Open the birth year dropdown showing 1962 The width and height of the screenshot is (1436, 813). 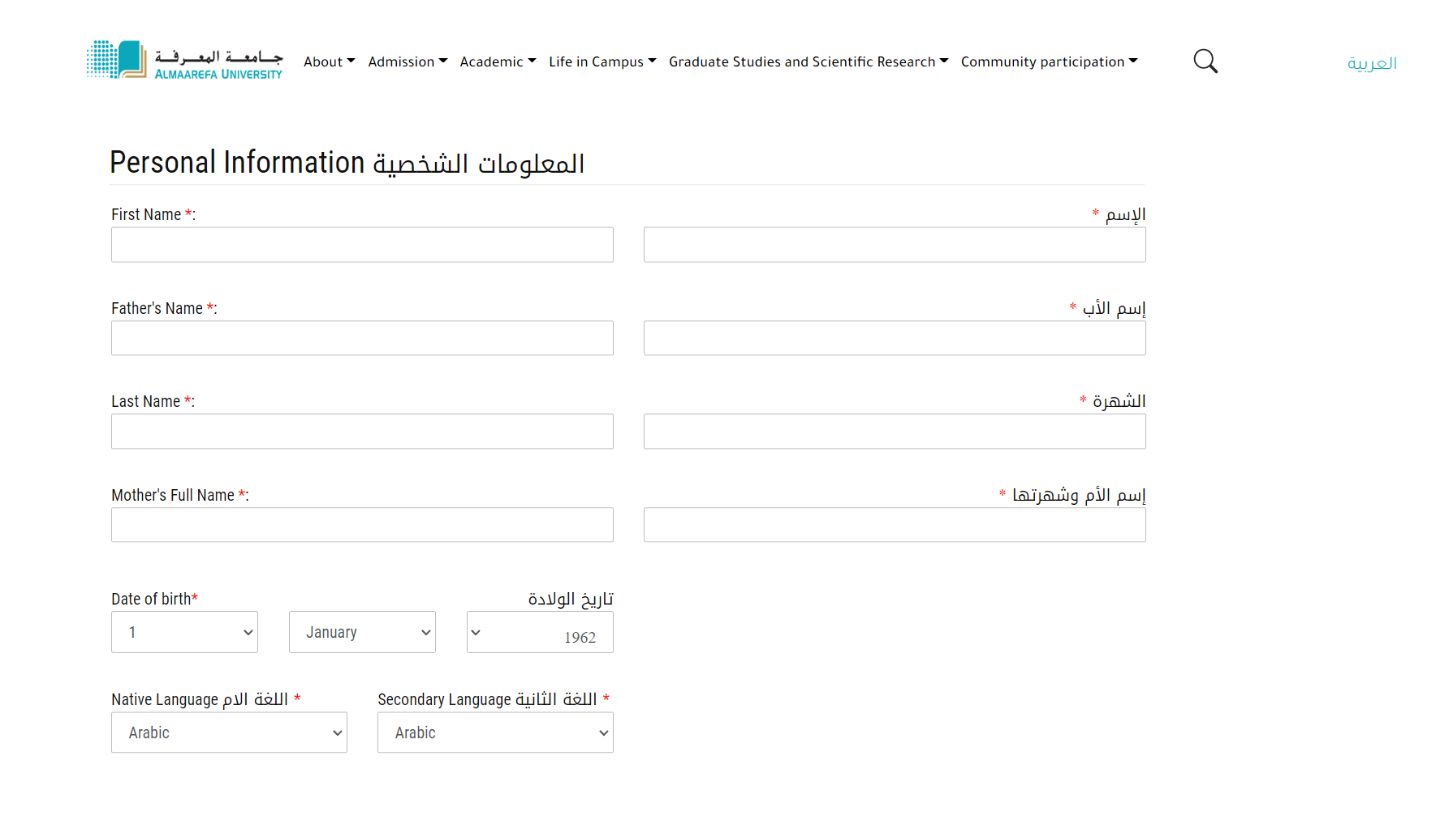pos(540,633)
